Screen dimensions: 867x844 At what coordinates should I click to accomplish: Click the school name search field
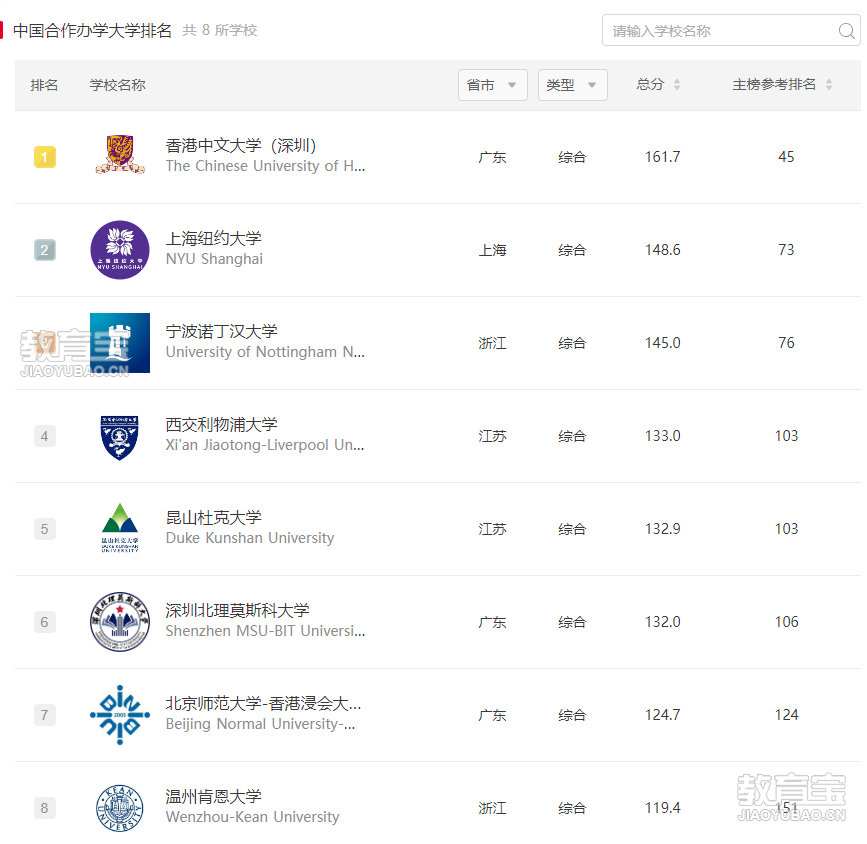pyautogui.click(x=730, y=30)
